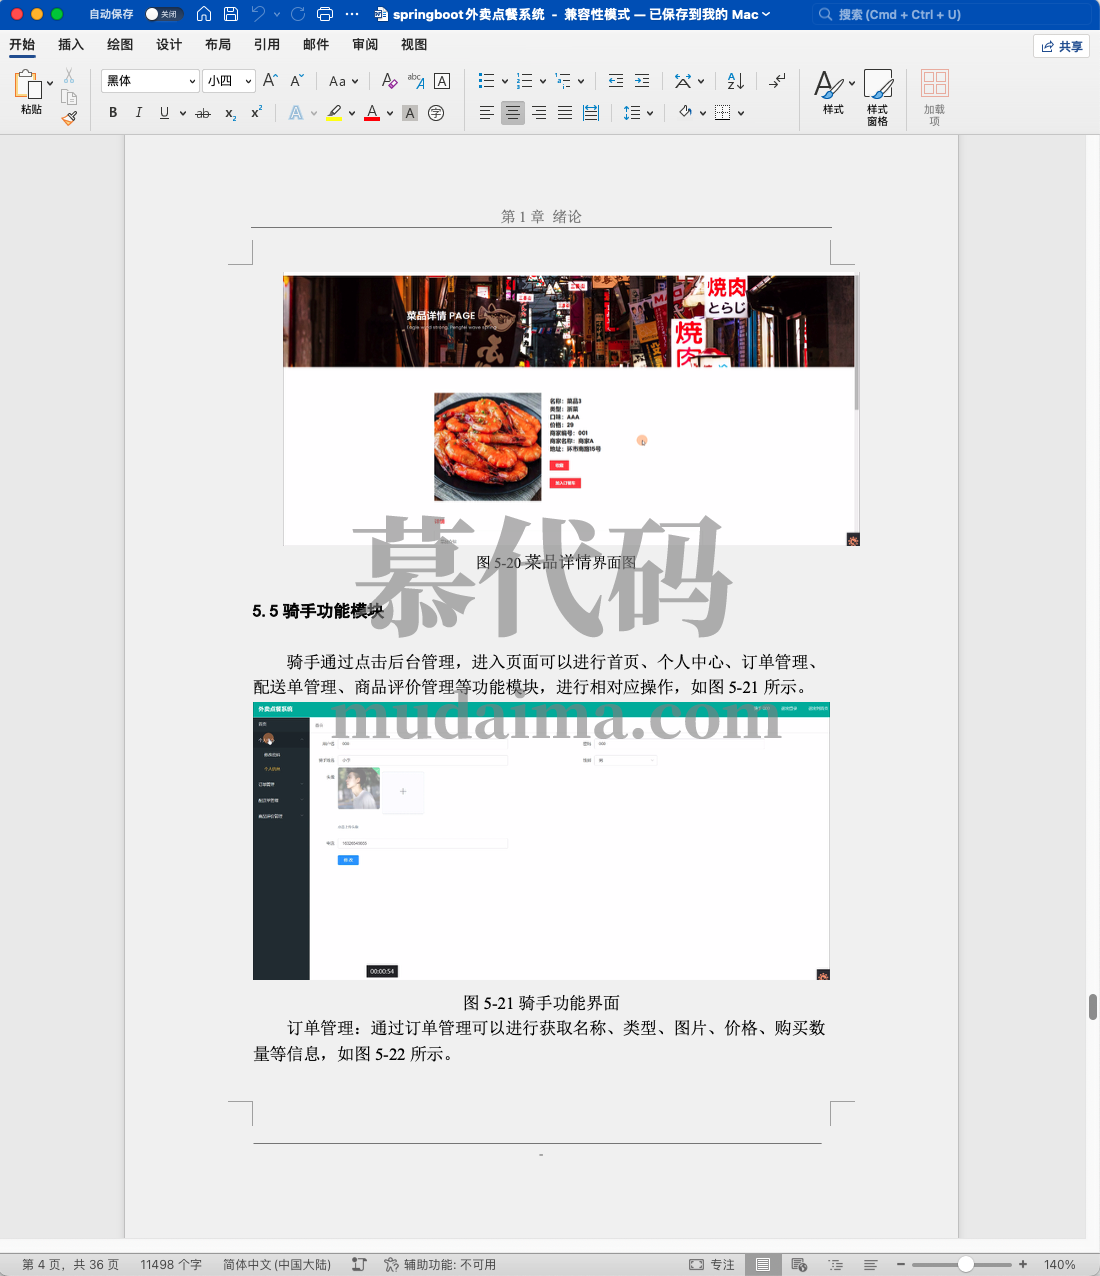Image resolution: width=1100 pixels, height=1276 pixels.
Task: Switch to the 审阅 ribbon tab
Action: [x=365, y=45]
